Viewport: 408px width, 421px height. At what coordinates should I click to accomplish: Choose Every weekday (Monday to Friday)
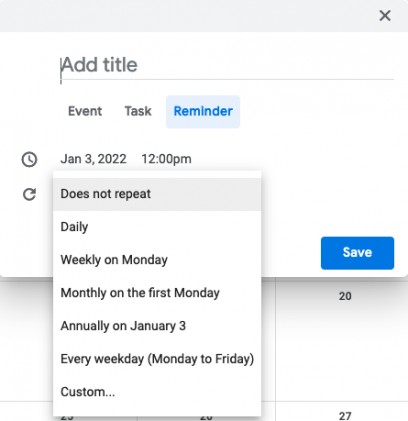[x=157, y=359]
